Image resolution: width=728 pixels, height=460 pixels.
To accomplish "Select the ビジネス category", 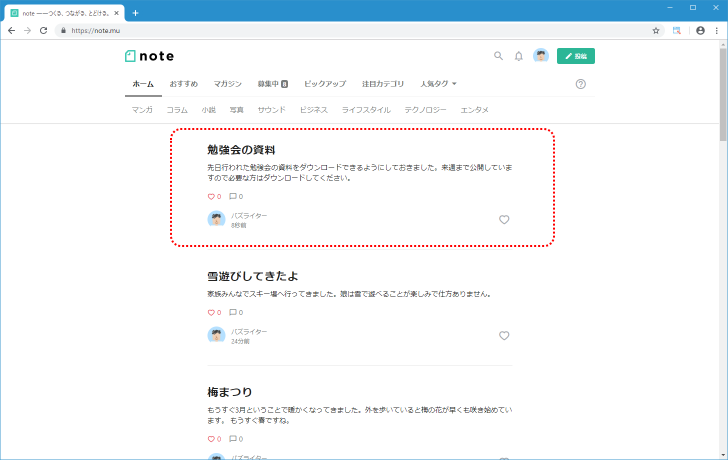I will click(x=313, y=110).
